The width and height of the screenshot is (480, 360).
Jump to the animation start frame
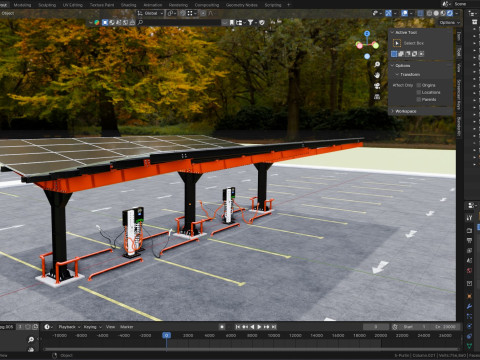tap(238, 327)
